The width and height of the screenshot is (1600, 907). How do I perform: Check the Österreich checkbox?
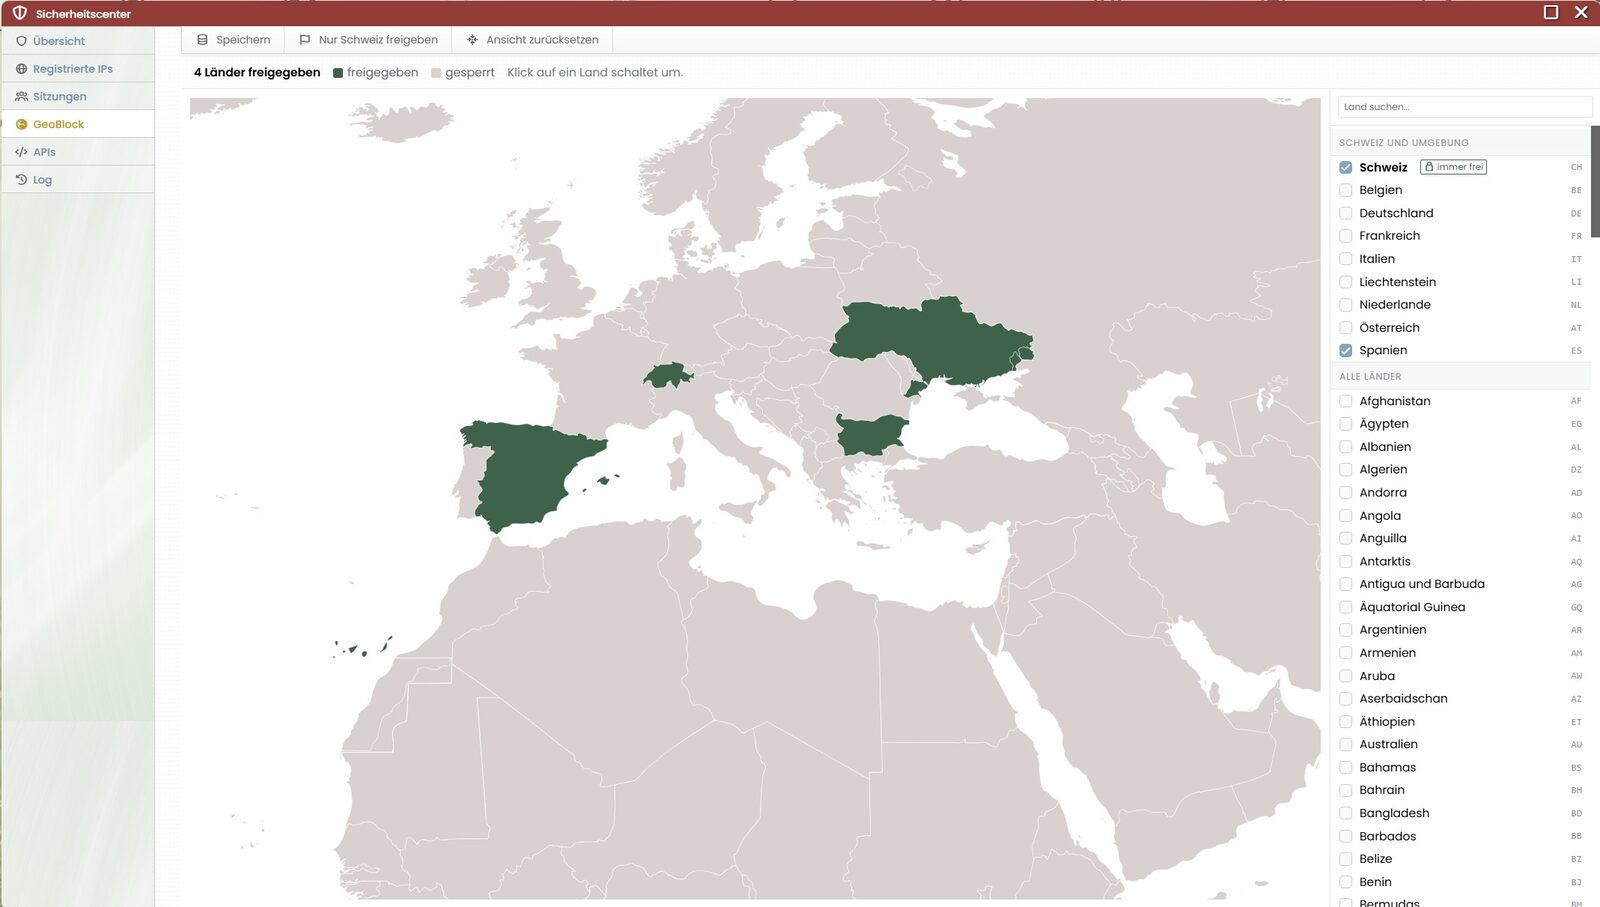pos(1346,328)
